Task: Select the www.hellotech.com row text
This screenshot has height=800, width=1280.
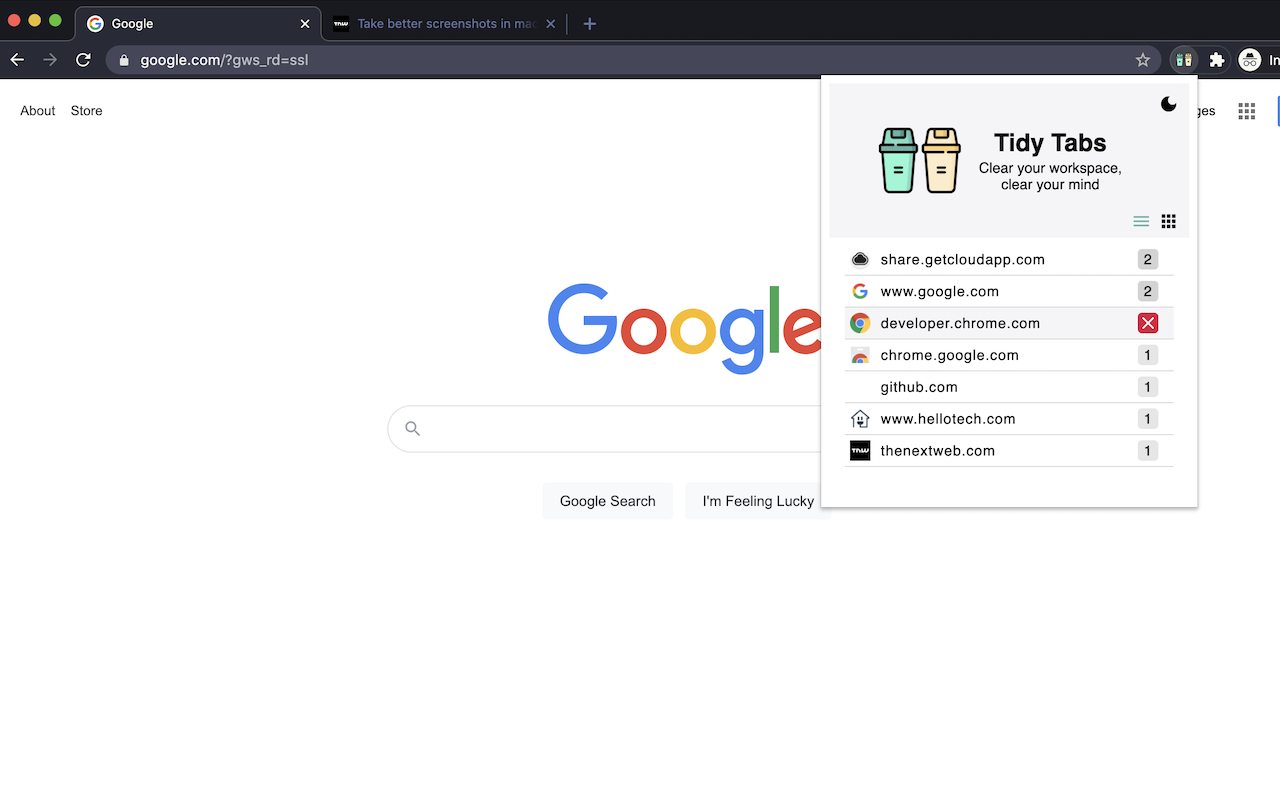Action: coord(948,419)
